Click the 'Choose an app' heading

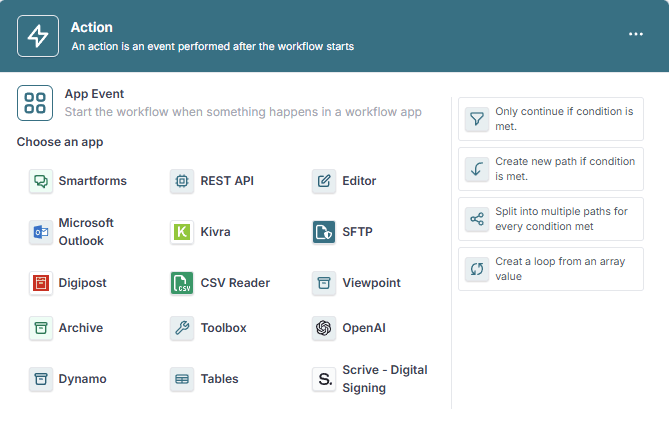pos(60,142)
